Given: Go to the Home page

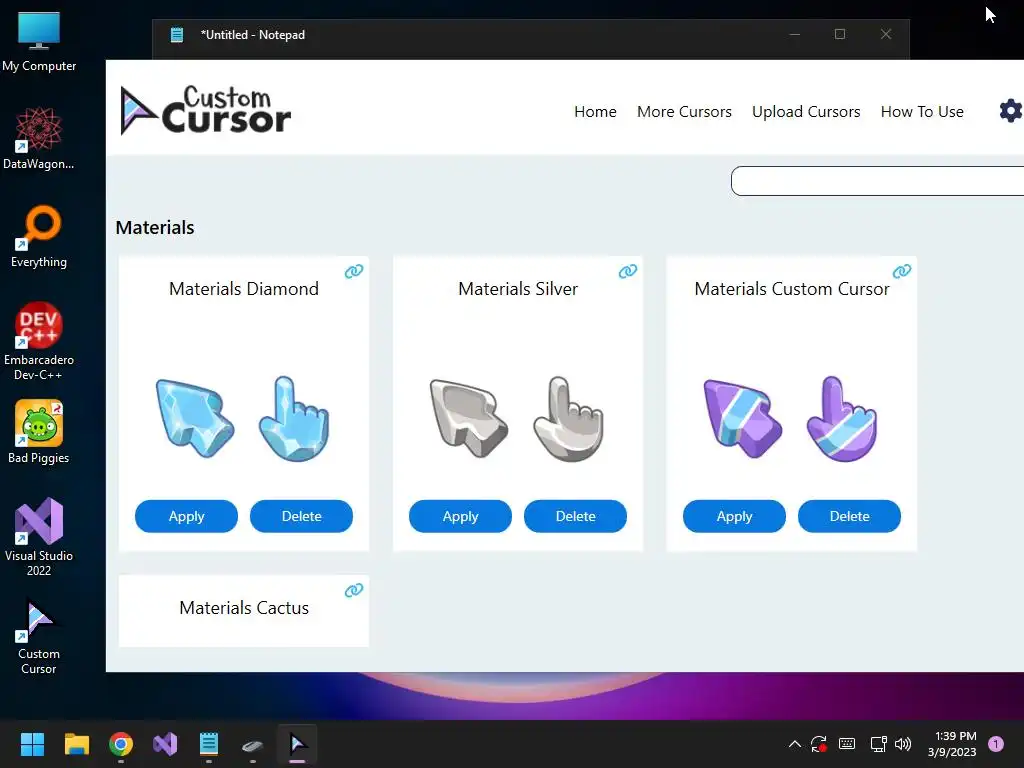Looking at the screenshot, I should click(x=595, y=112).
